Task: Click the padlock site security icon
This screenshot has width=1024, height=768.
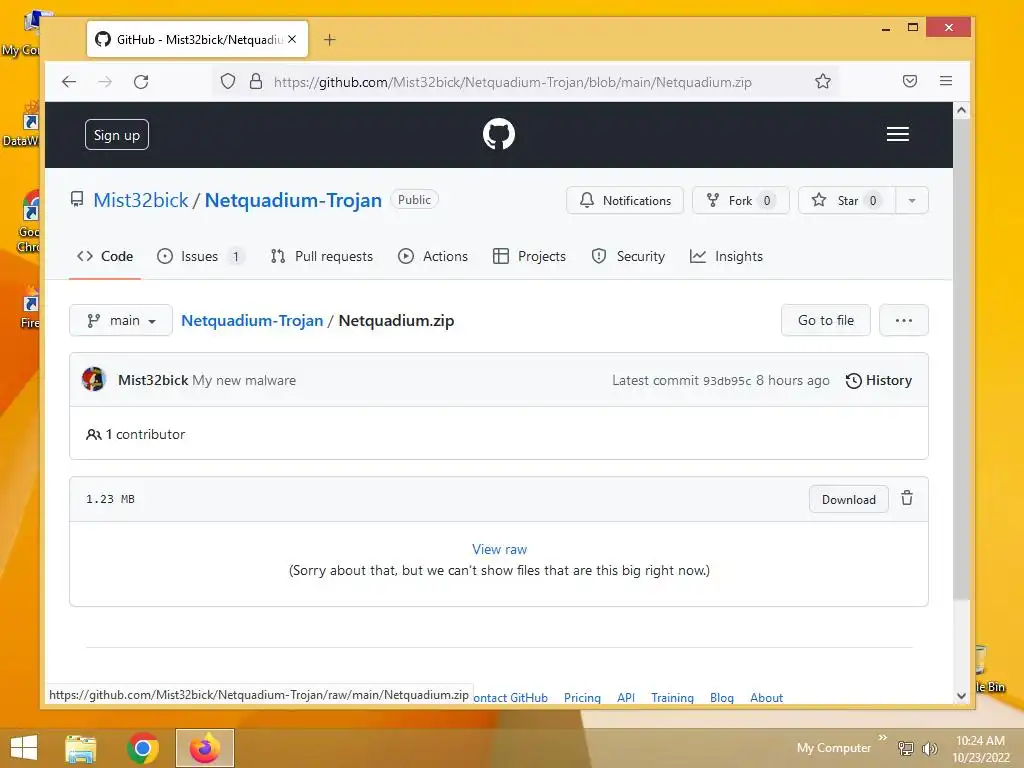Action: coord(256,82)
